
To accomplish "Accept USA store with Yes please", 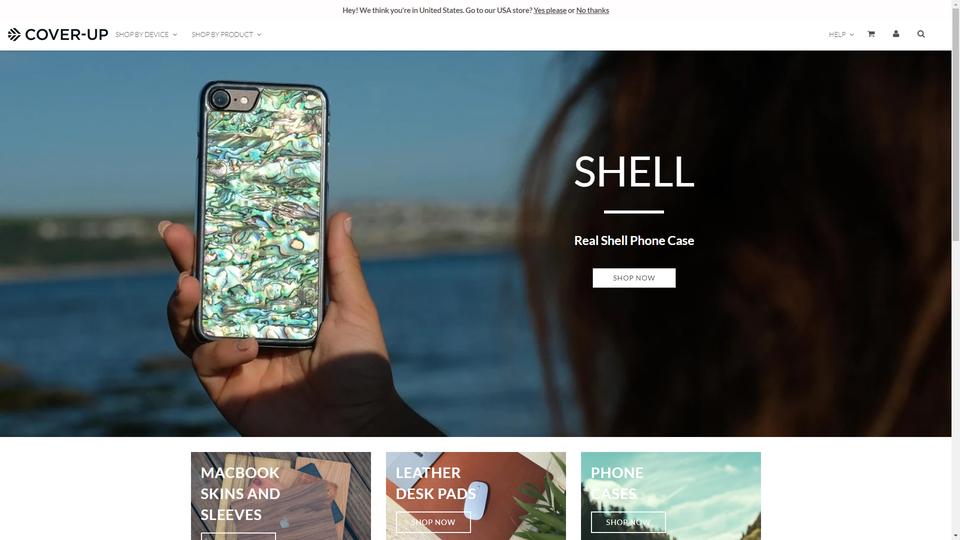I will click(549, 10).
